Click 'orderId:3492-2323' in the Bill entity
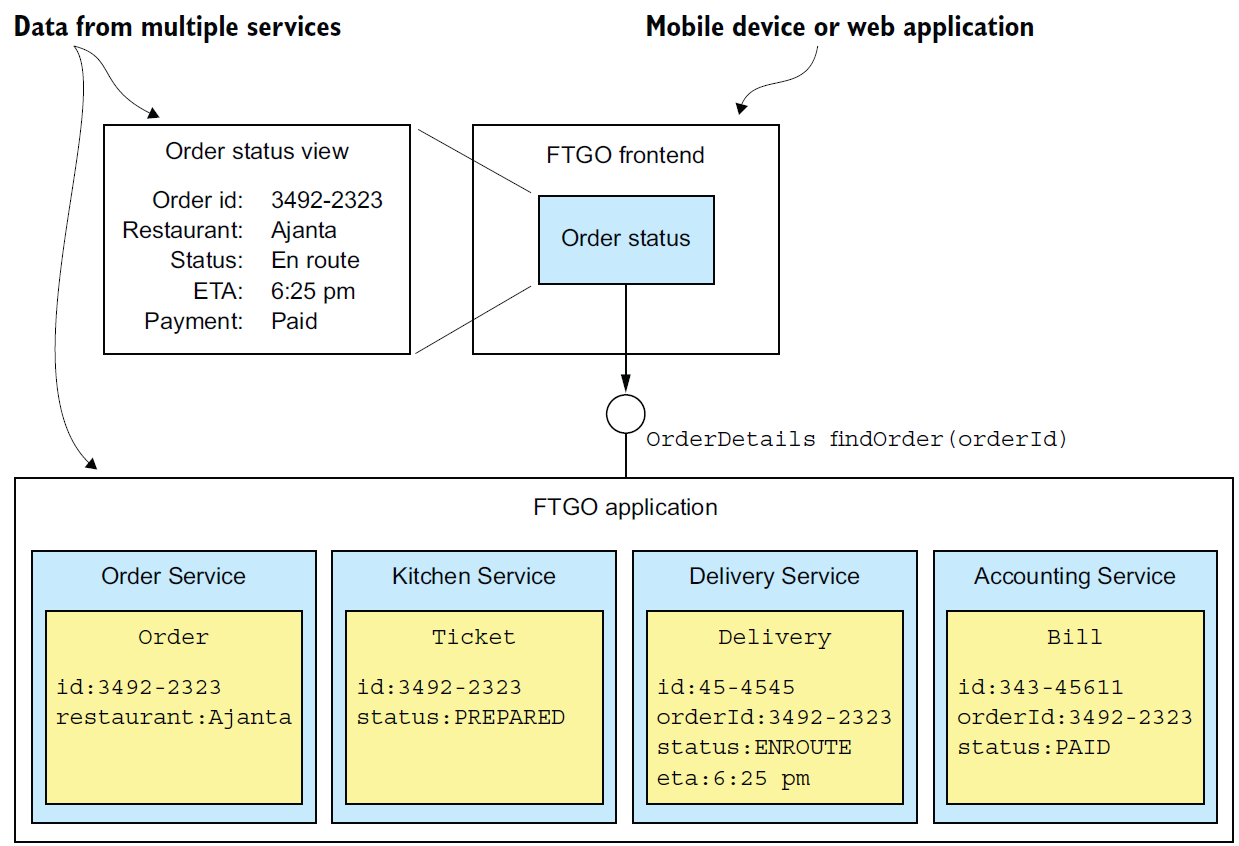 1075,717
